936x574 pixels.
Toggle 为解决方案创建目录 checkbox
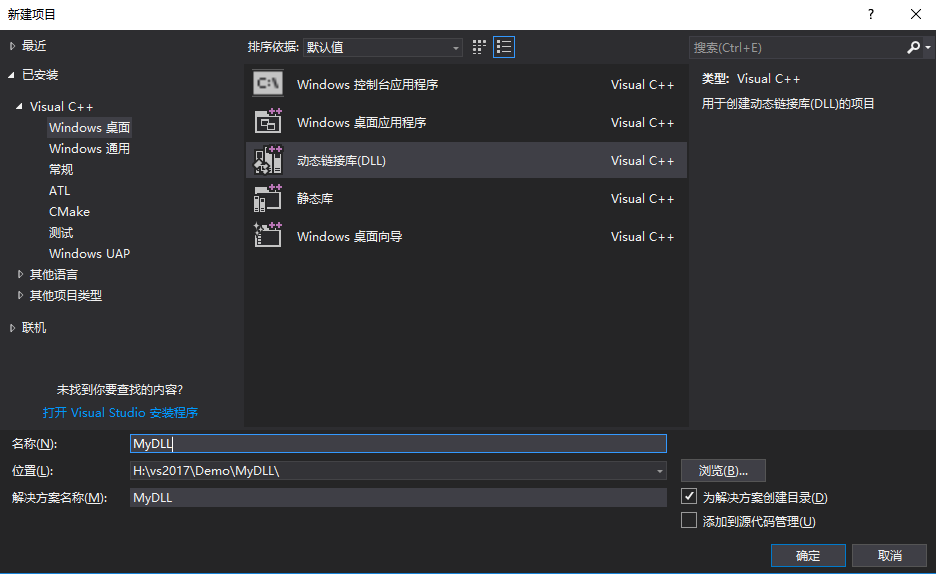pyautogui.click(x=689, y=496)
